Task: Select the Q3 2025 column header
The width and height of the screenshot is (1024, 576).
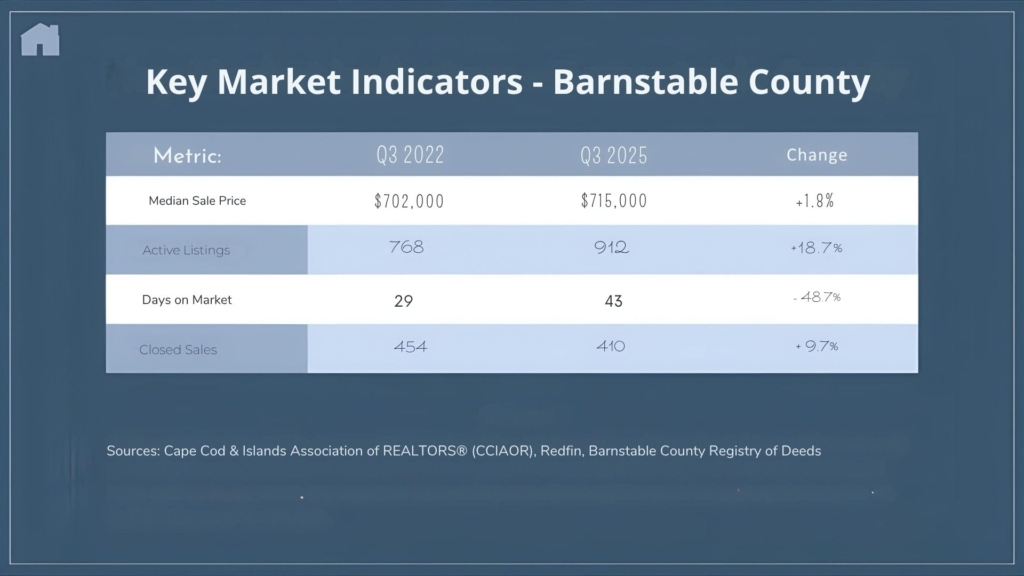Action: 614,156
